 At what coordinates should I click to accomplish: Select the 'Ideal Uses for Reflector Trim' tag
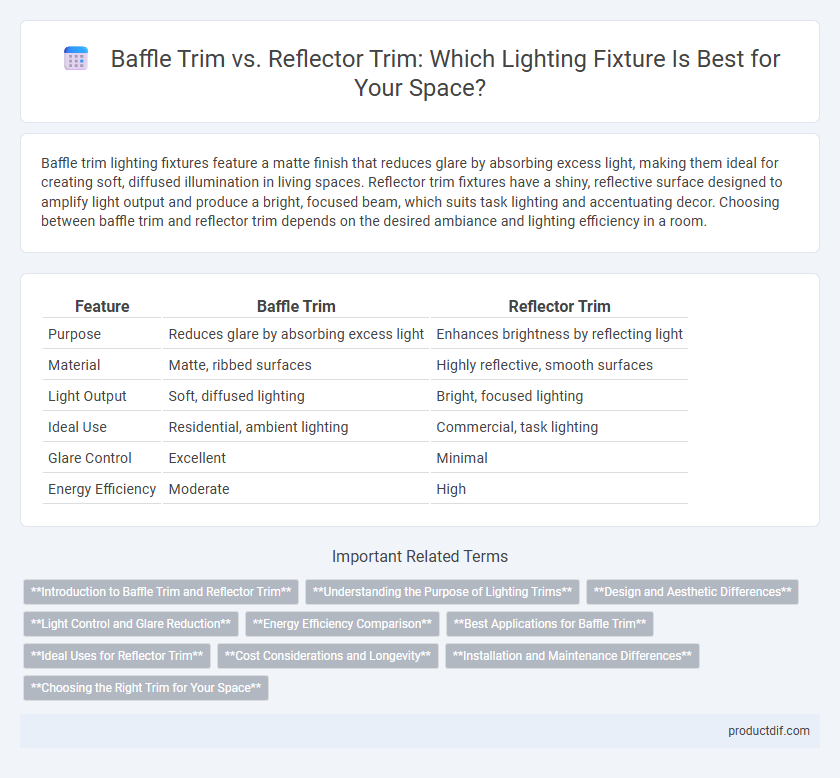117,656
